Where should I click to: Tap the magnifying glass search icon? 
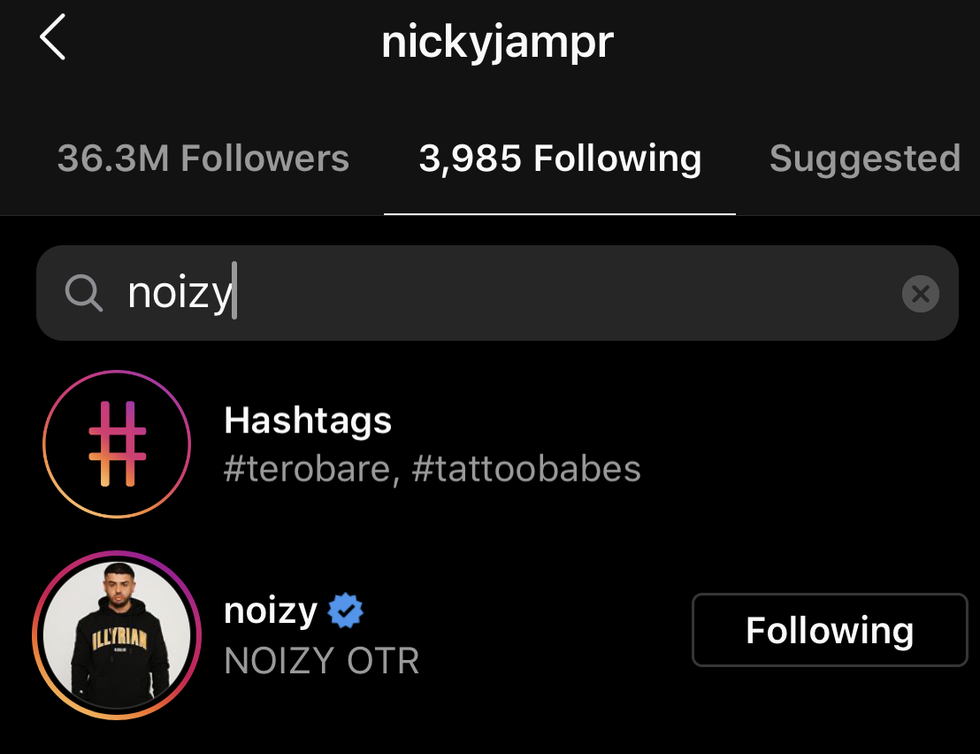pyautogui.click(x=83, y=294)
